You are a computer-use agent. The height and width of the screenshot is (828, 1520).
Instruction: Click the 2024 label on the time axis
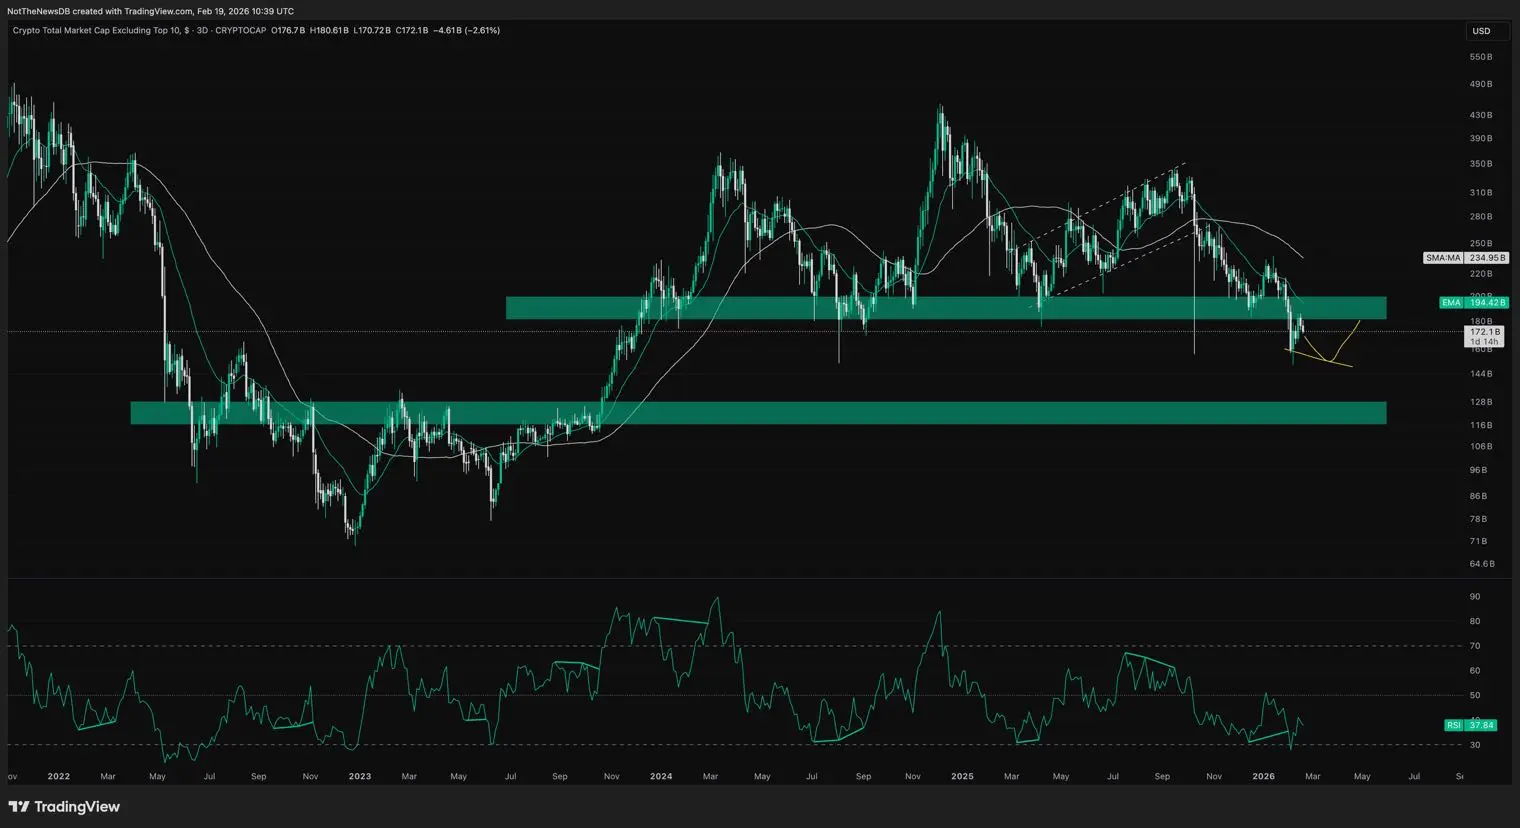(661, 776)
